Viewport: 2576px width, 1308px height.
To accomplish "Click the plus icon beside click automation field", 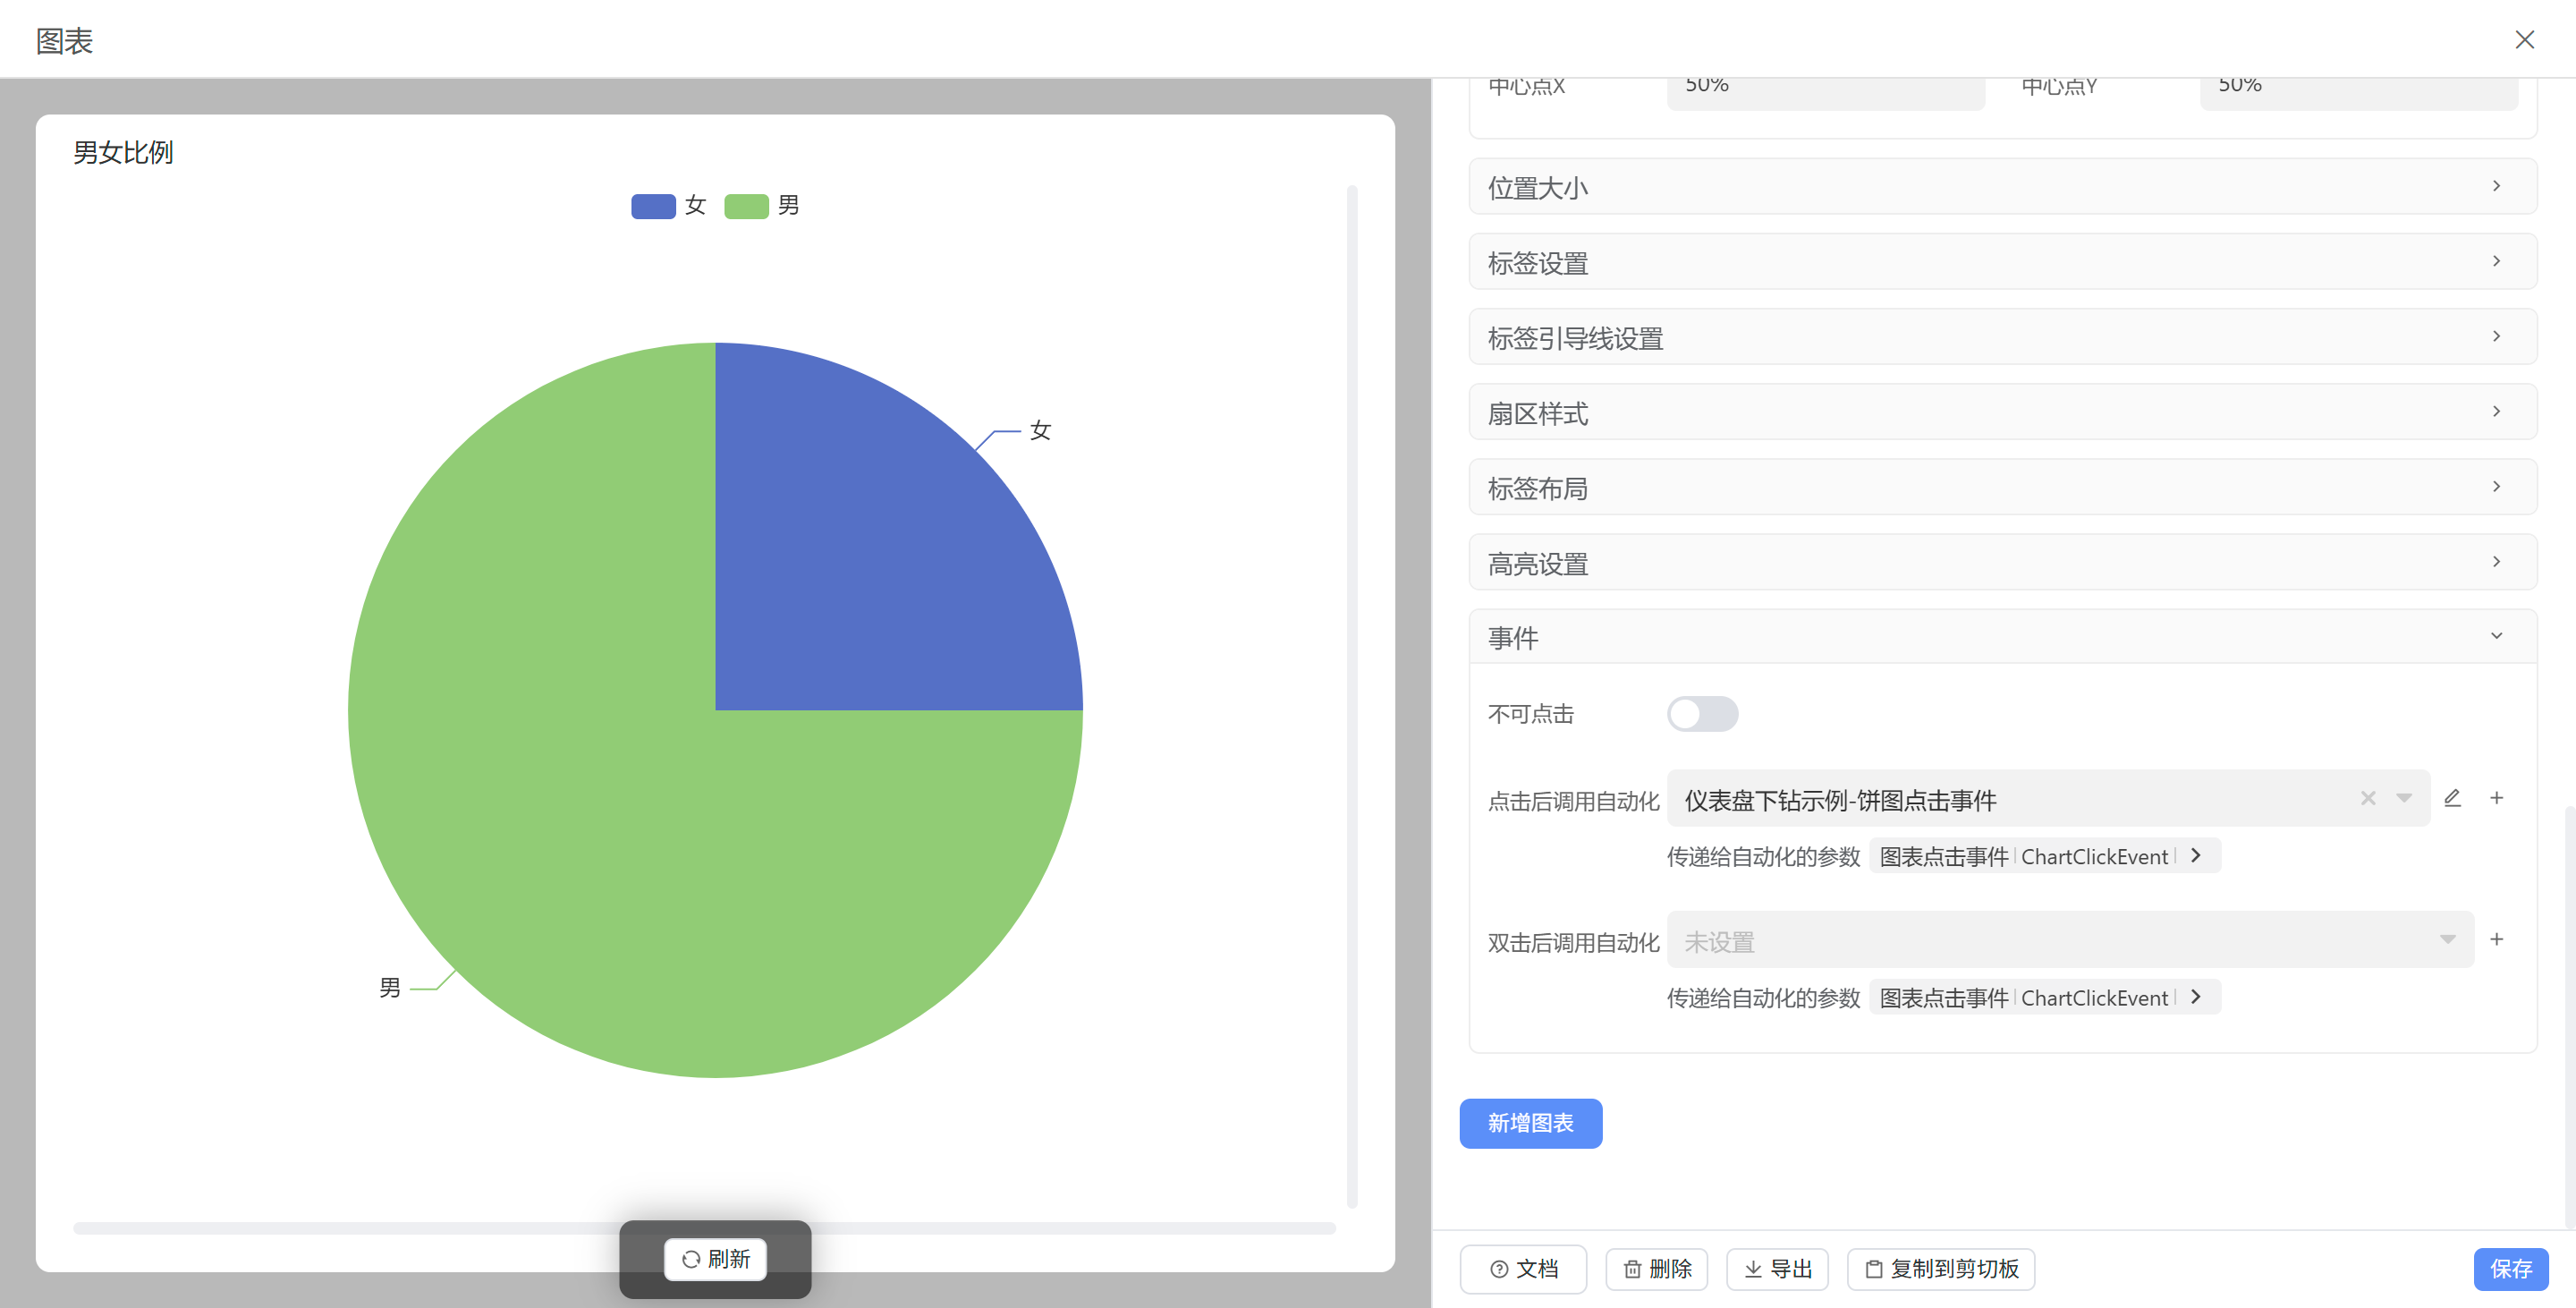I will click(2497, 797).
